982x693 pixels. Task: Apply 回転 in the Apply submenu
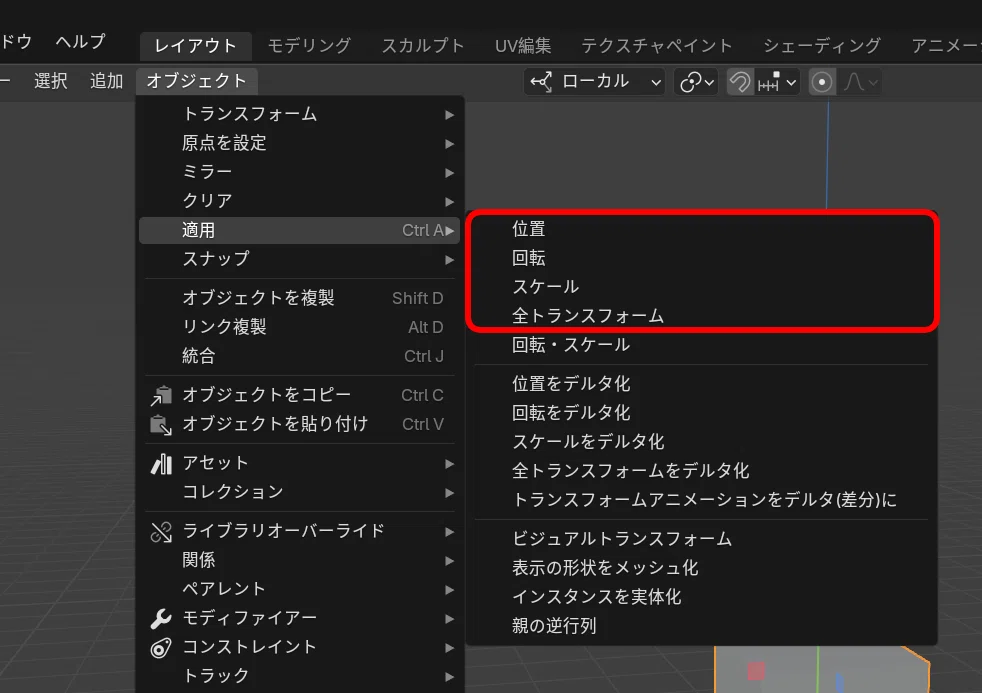pyautogui.click(x=701, y=258)
